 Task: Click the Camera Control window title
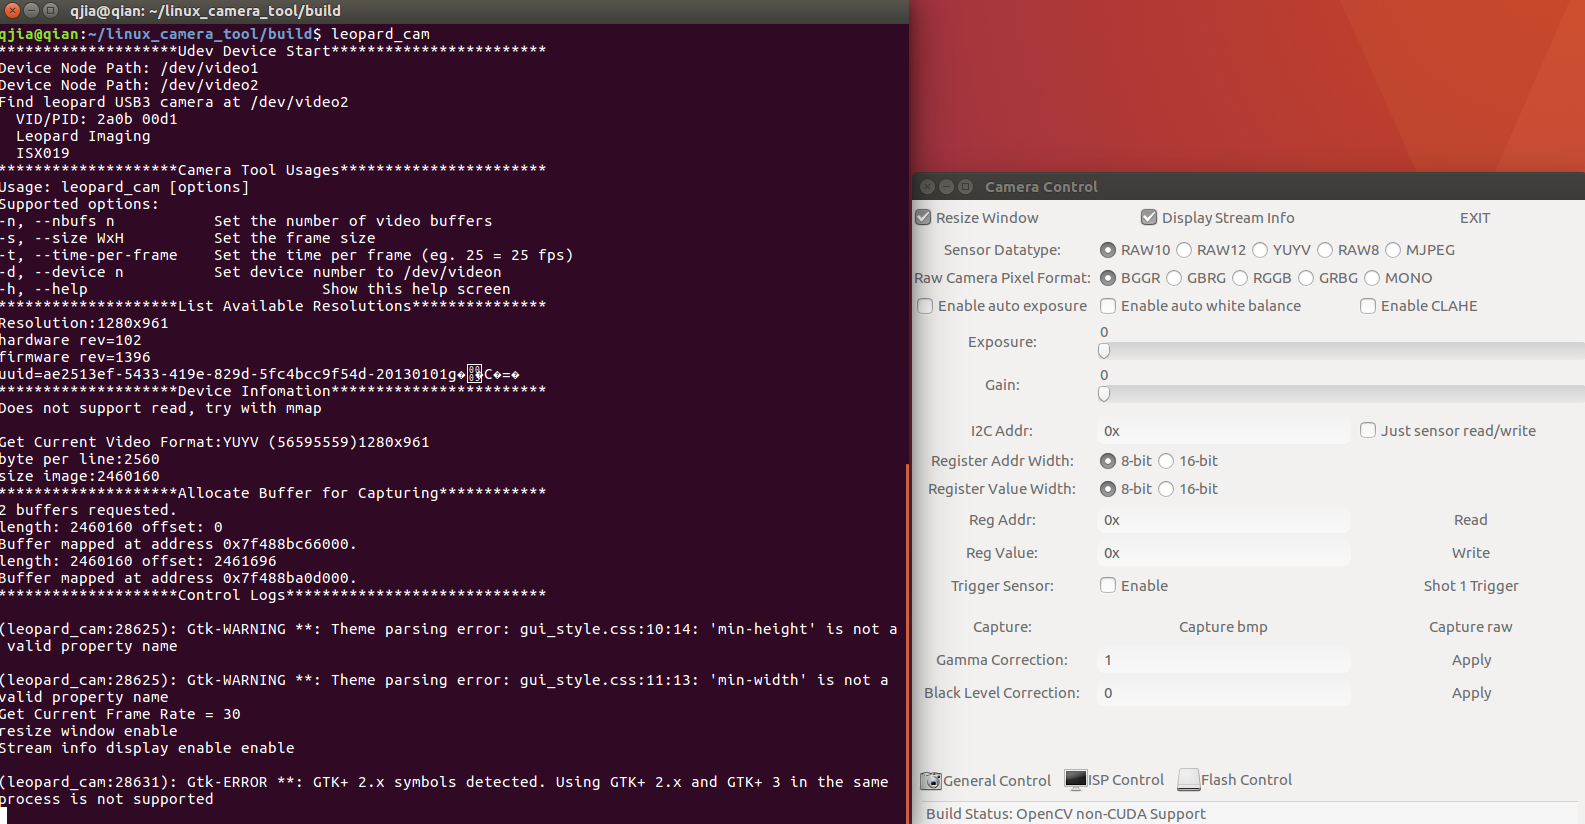(x=1041, y=187)
